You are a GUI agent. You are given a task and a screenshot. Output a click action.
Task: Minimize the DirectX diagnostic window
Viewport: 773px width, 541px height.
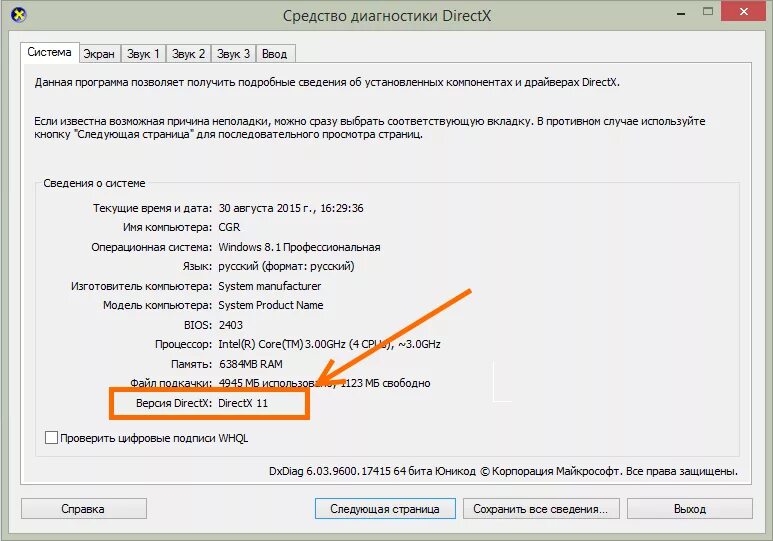click(x=681, y=13)
